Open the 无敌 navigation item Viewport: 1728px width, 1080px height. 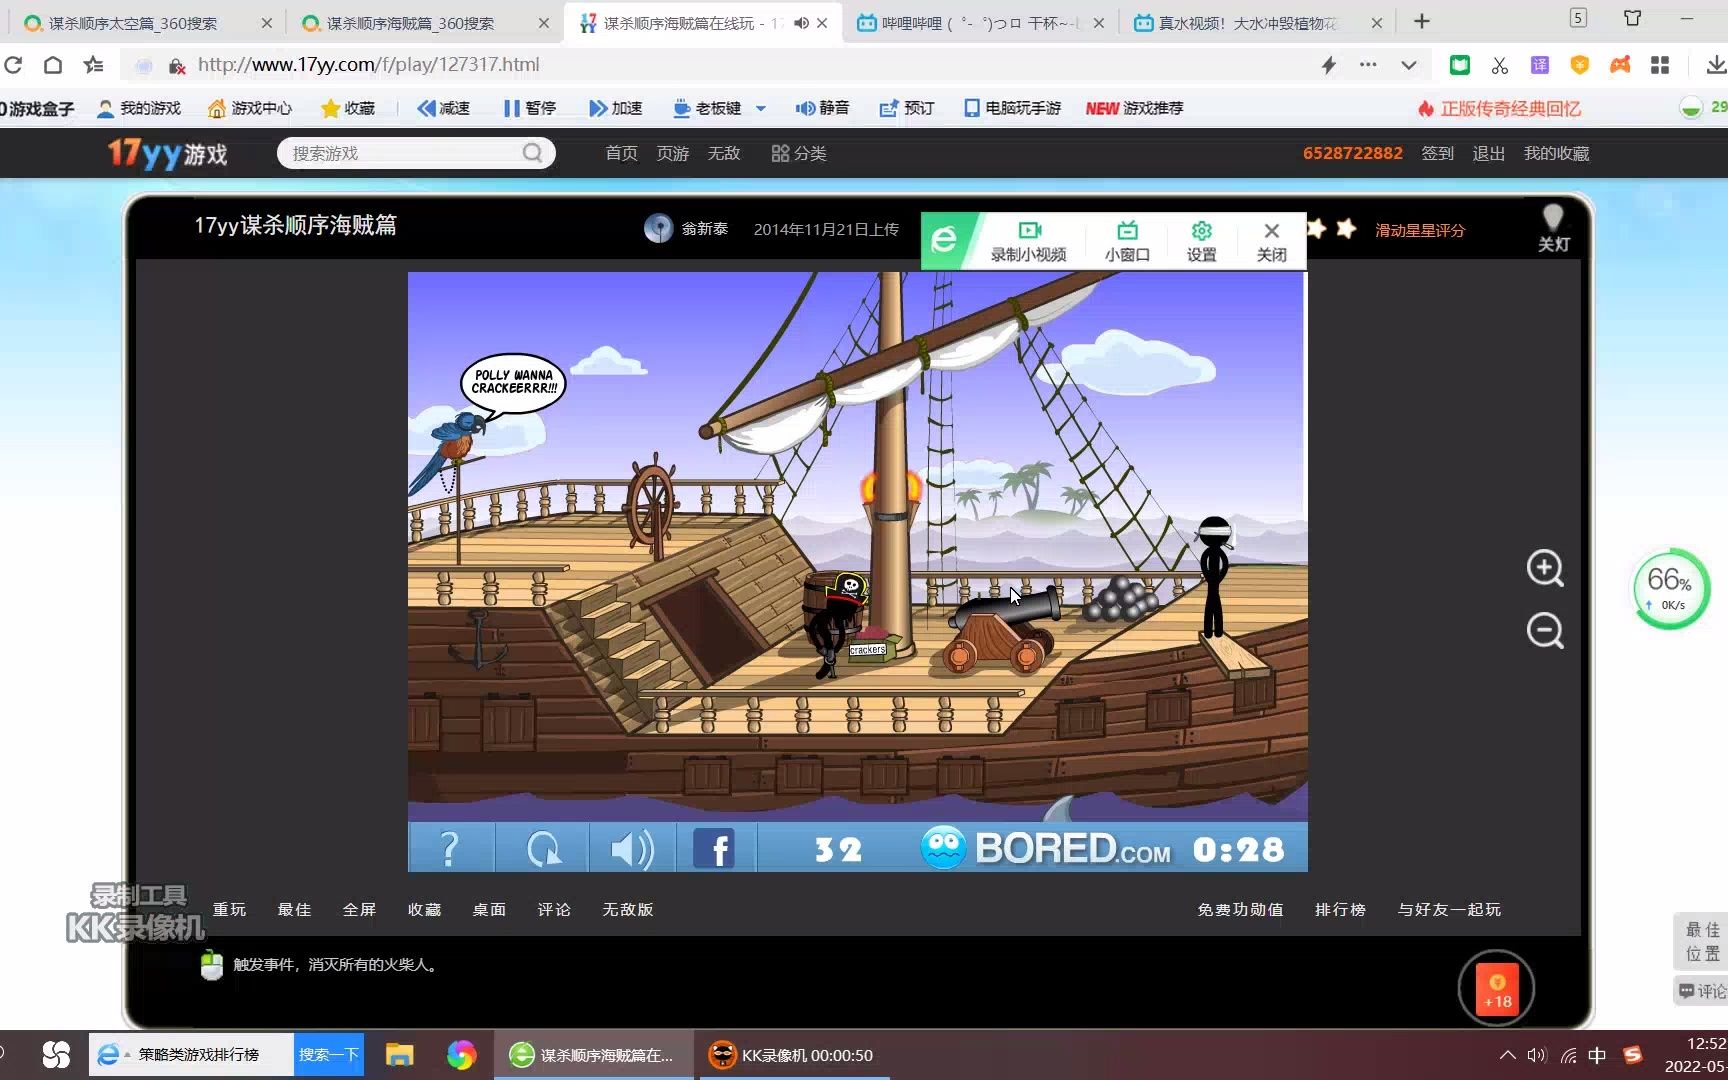(723, 153)
